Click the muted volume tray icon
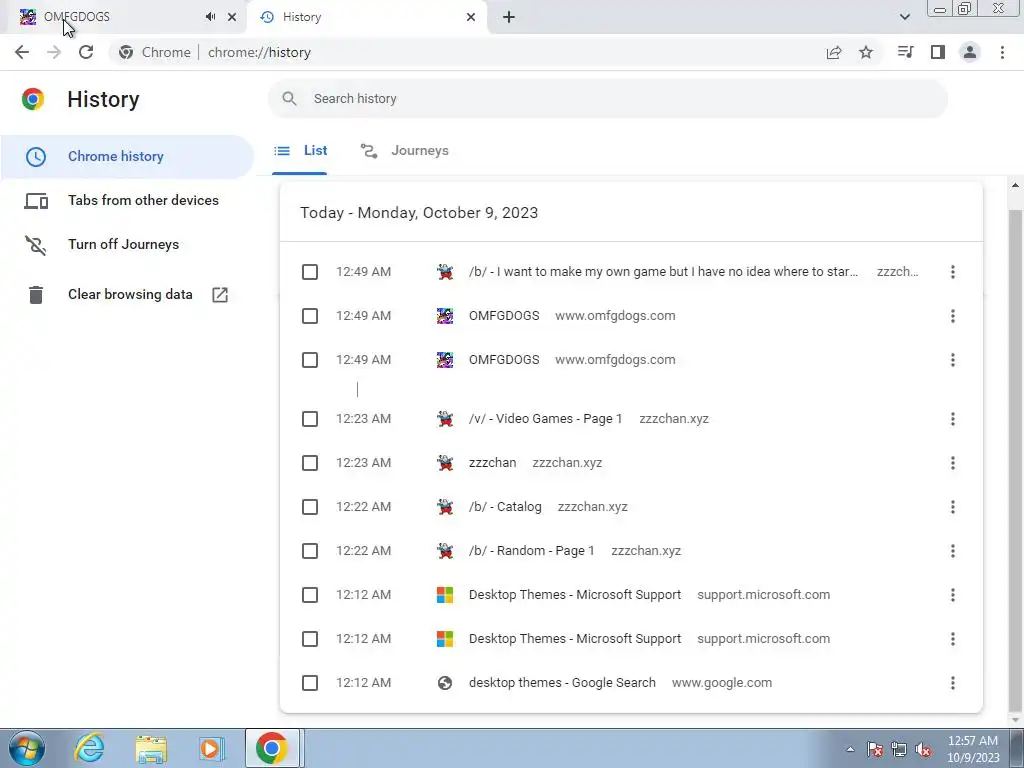1024x768 pixels. click(x=923, y=750)
